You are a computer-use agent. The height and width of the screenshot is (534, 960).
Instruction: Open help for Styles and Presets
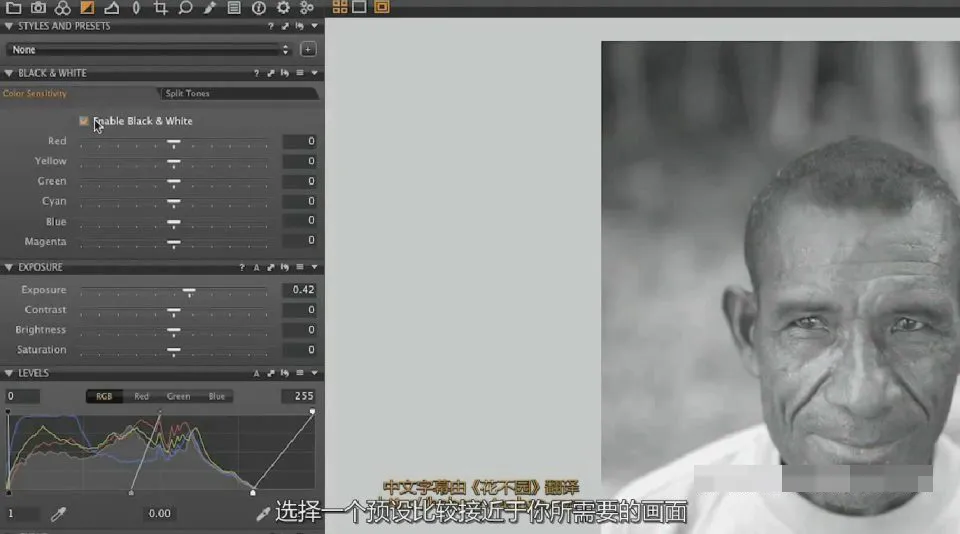click(x=271, y=26)
